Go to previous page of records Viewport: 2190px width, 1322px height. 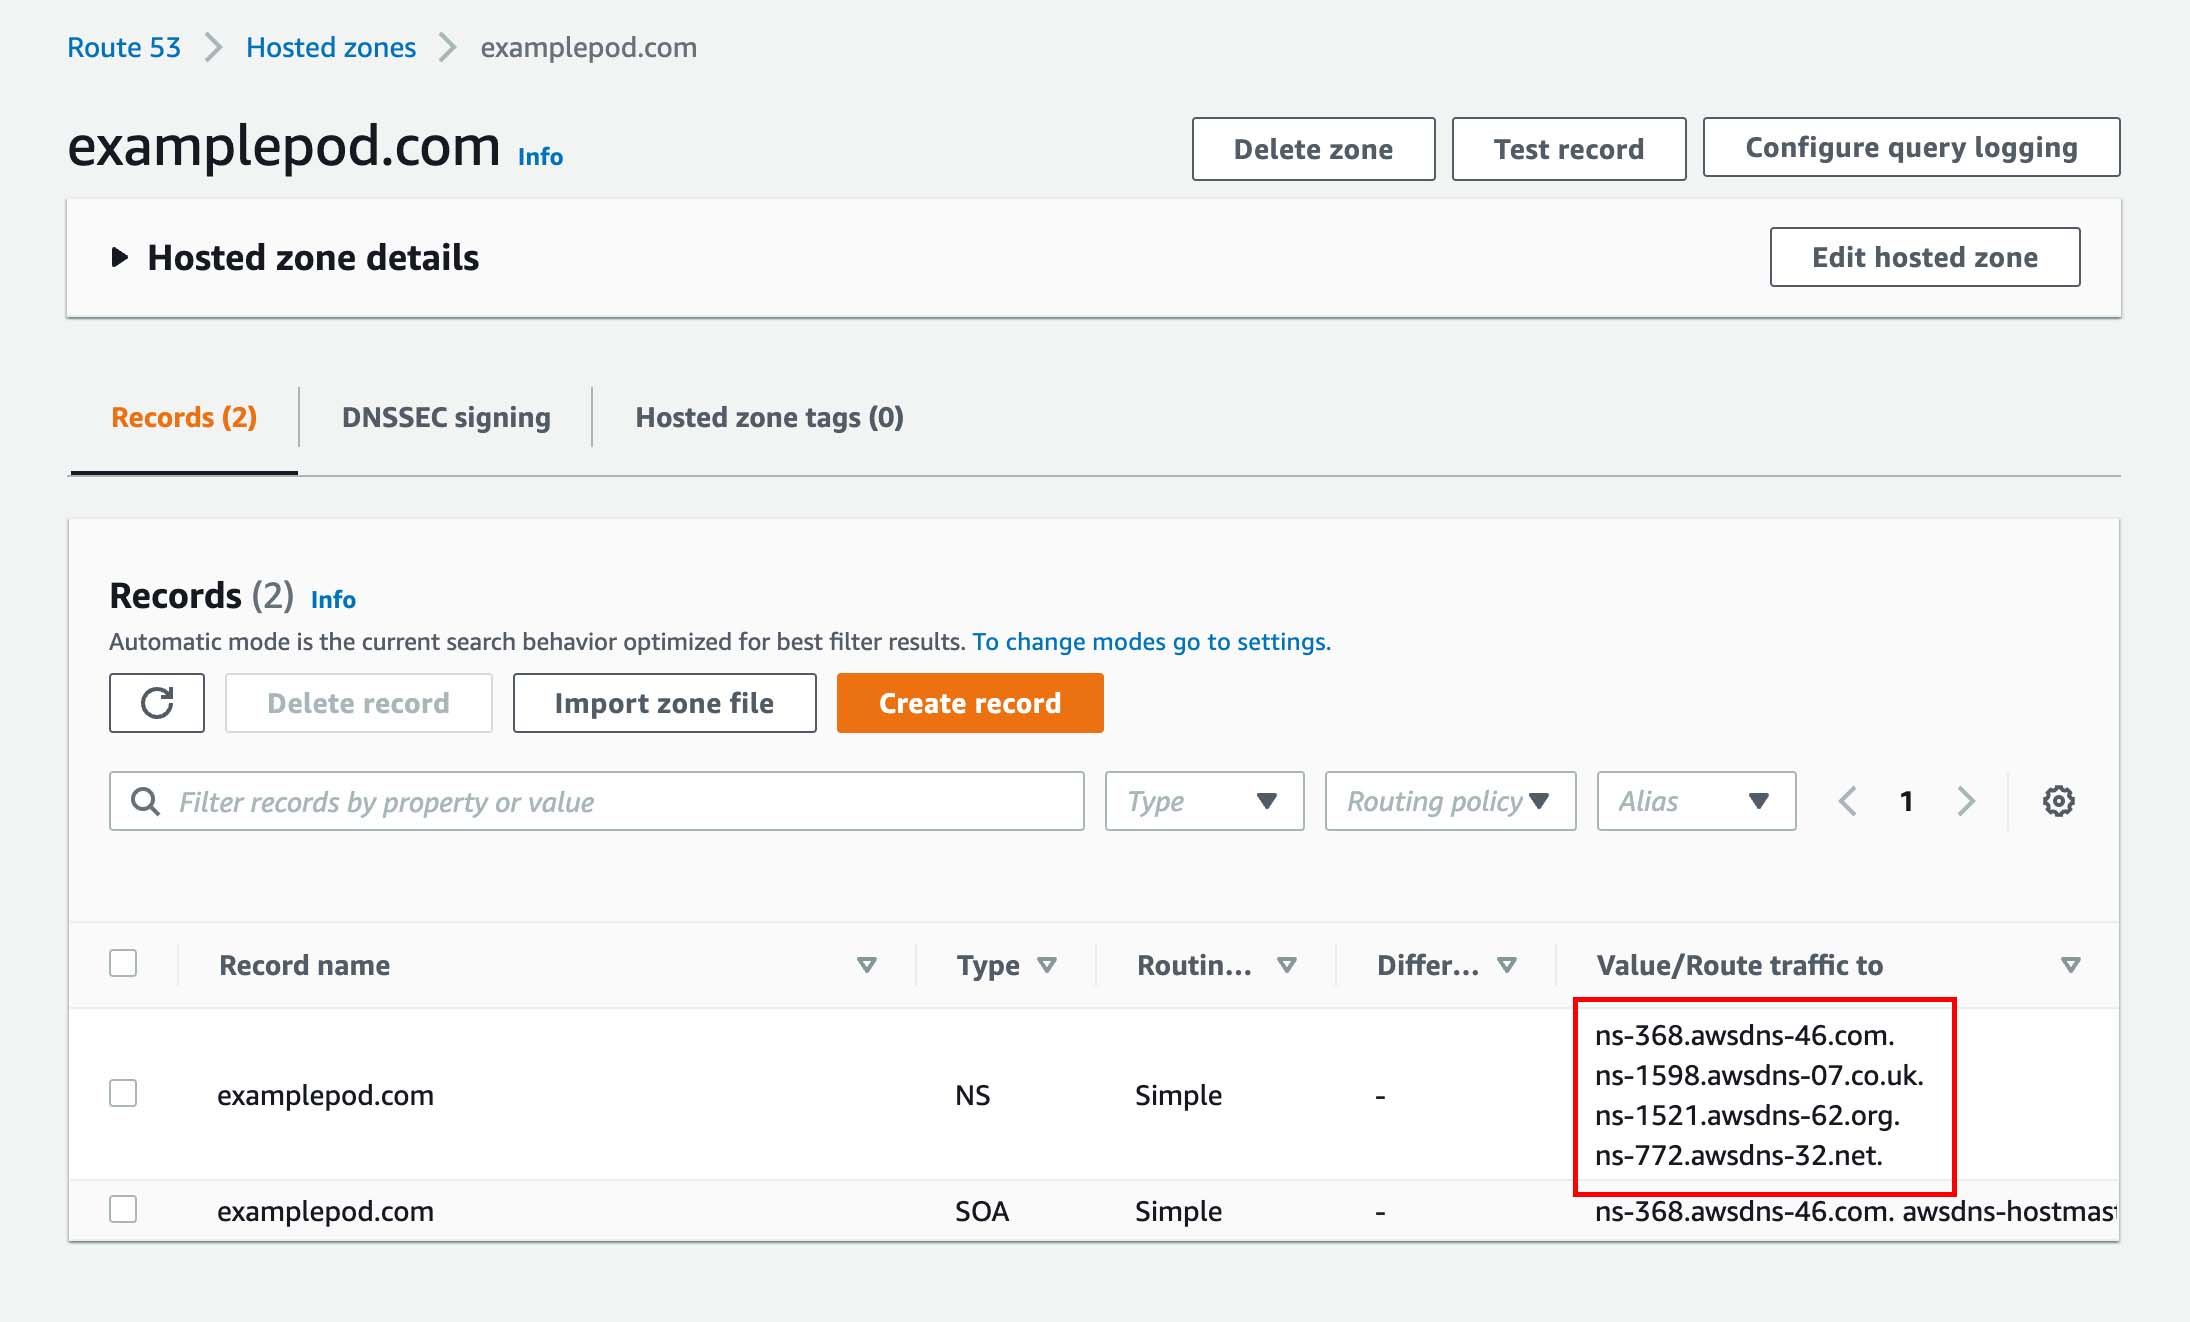click(1847, 801)
